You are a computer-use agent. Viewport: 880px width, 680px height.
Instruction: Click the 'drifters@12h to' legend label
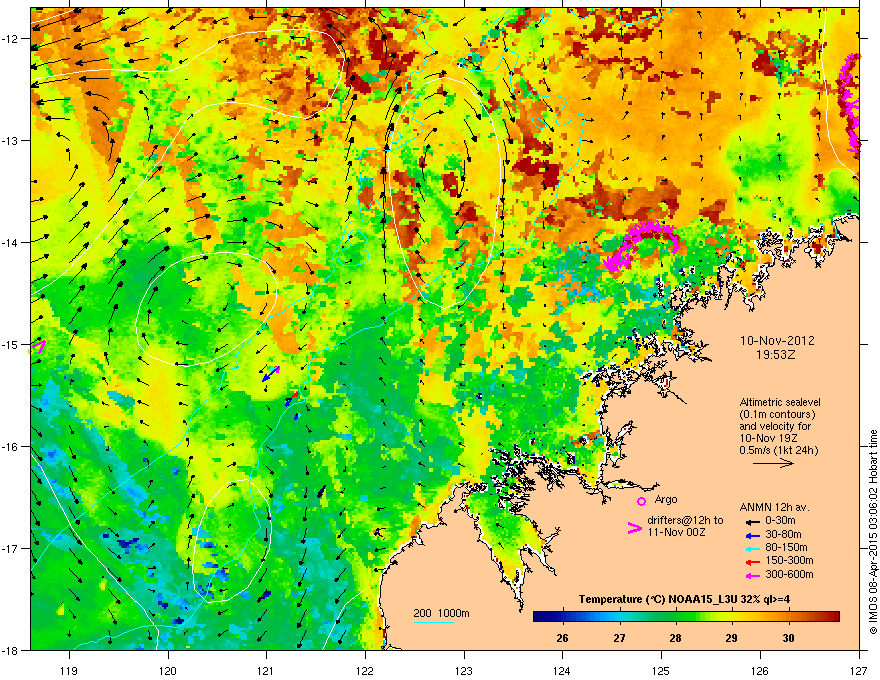[x=685, y=521]
